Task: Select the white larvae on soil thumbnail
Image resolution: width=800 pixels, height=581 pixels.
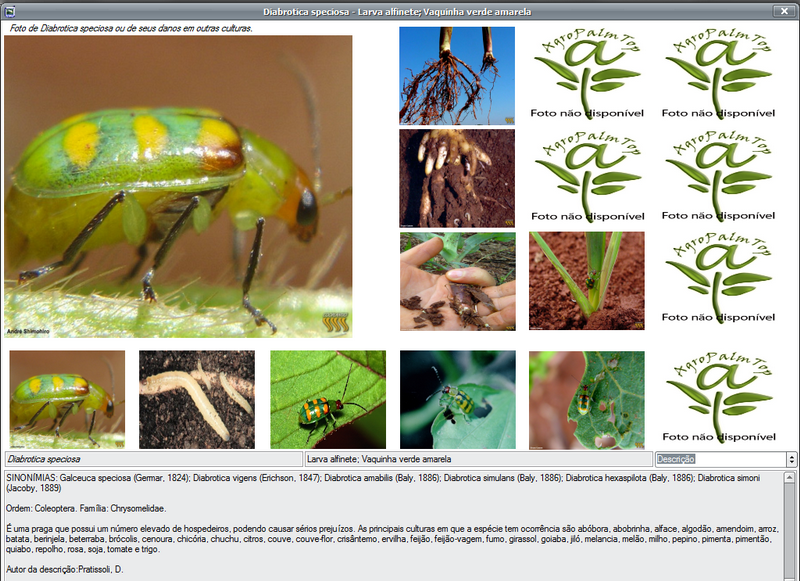Action: (197, 399)
